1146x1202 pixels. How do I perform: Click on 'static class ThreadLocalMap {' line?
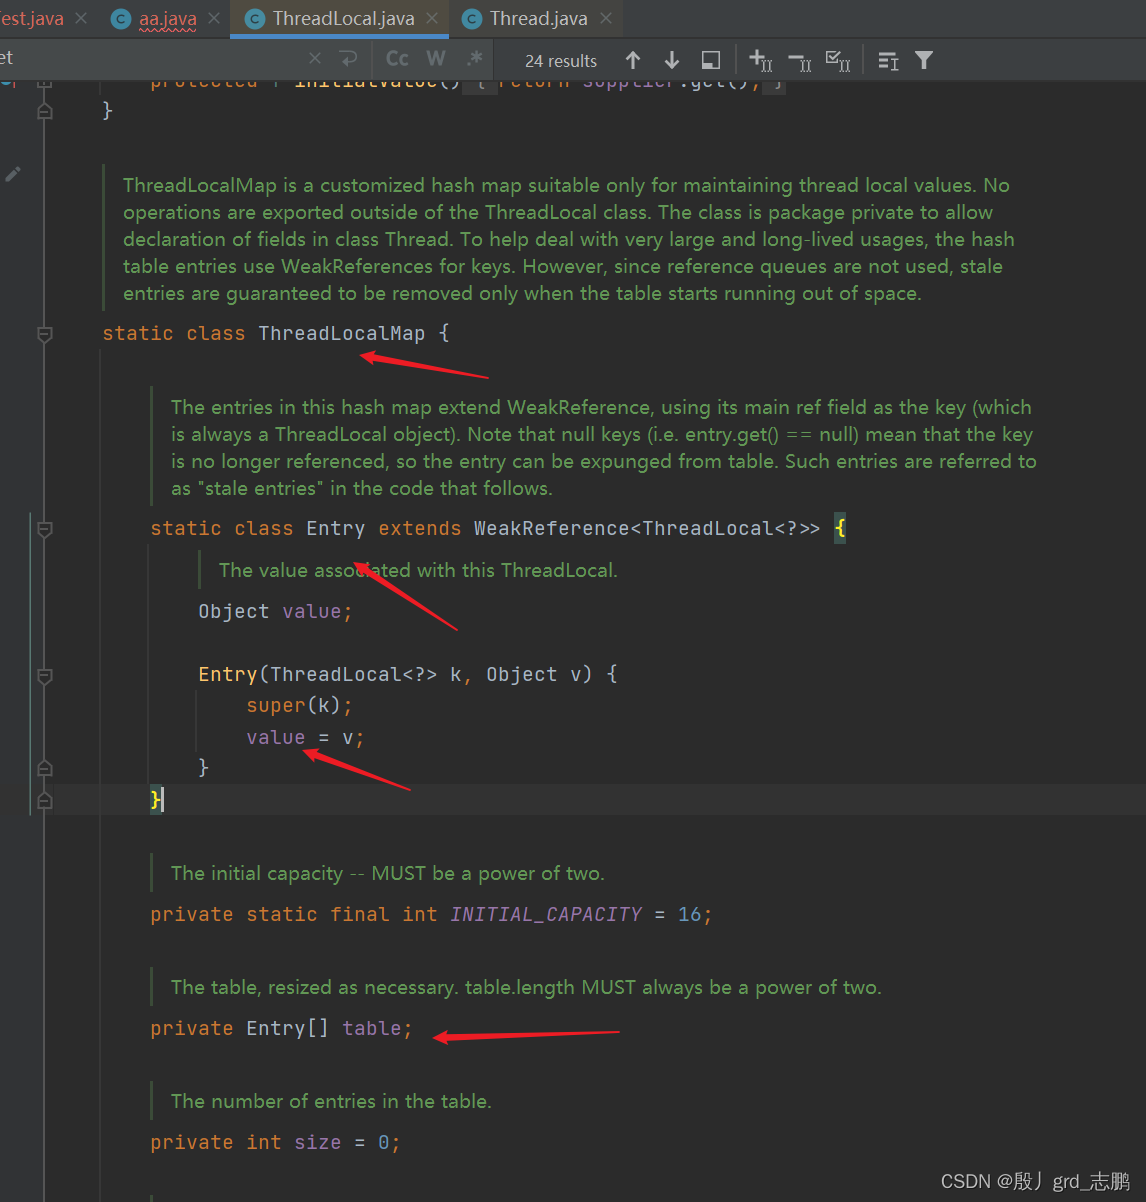pyautogui.click(x=276, y=333)
